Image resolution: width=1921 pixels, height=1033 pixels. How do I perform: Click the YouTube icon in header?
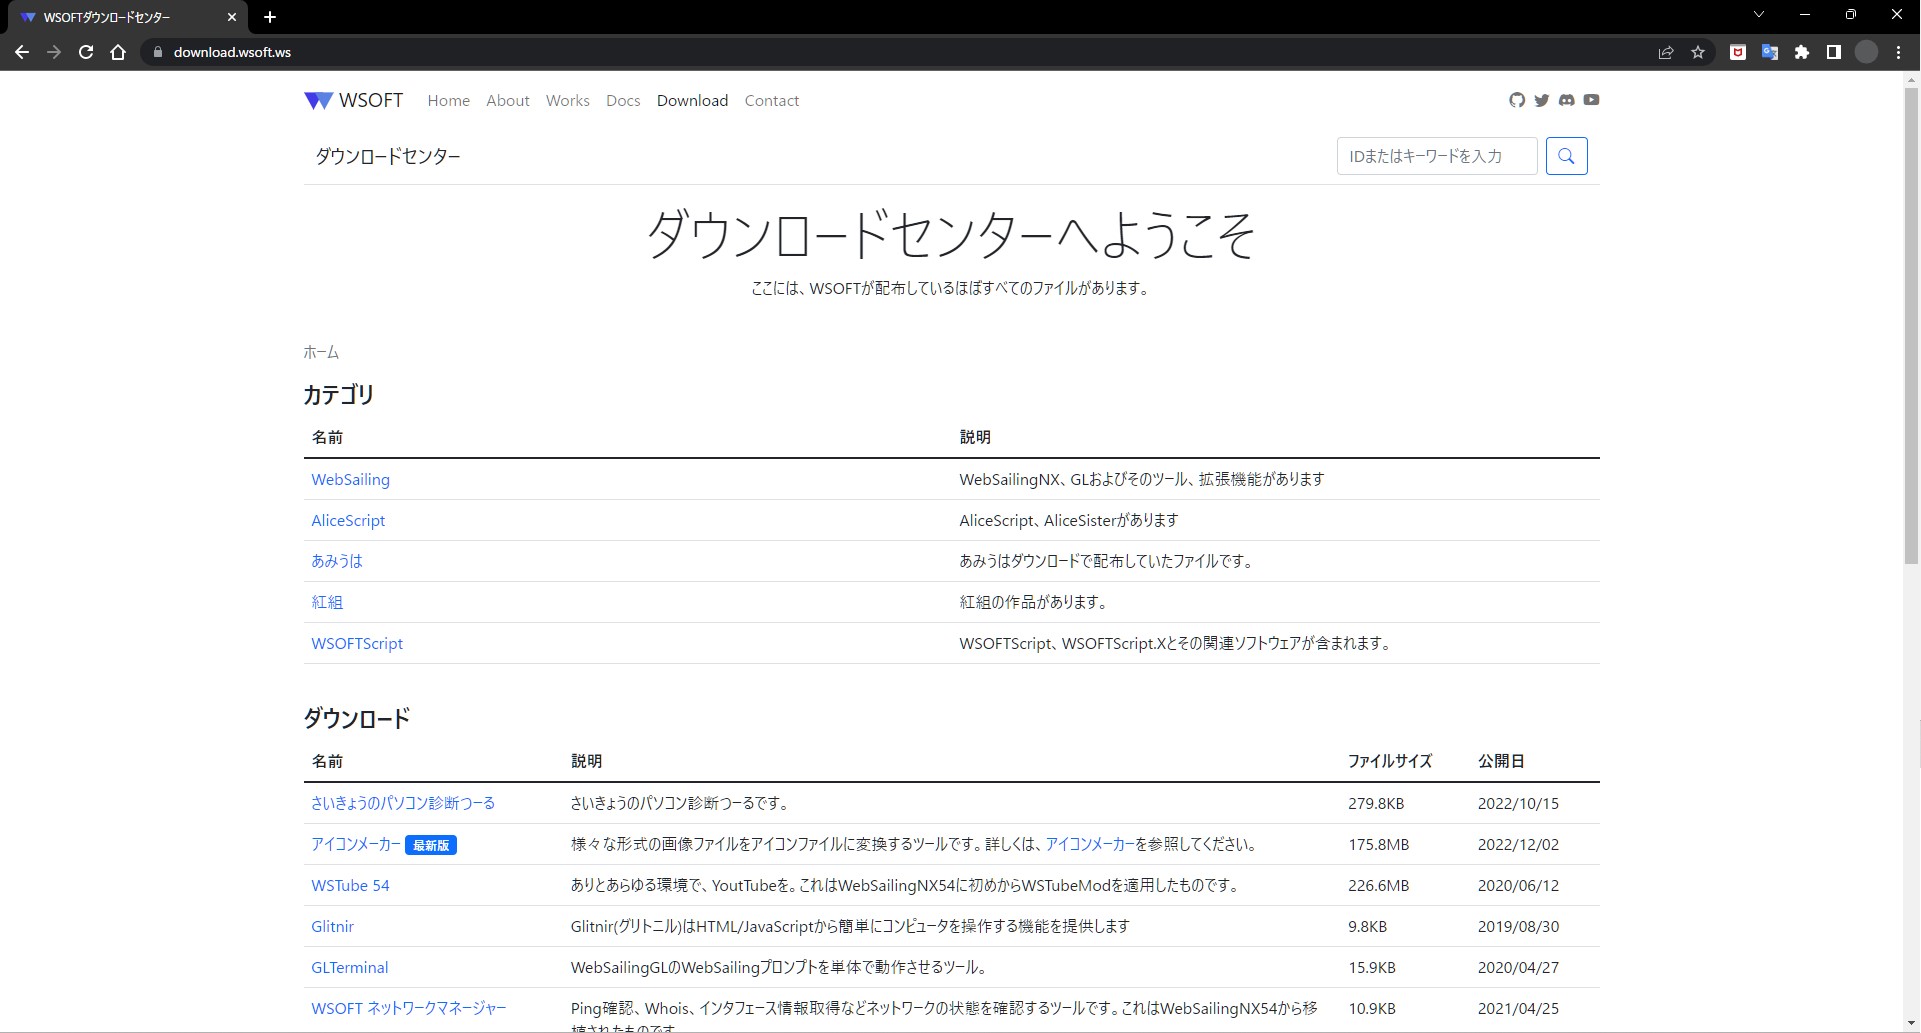click(x=1591, y=100)
